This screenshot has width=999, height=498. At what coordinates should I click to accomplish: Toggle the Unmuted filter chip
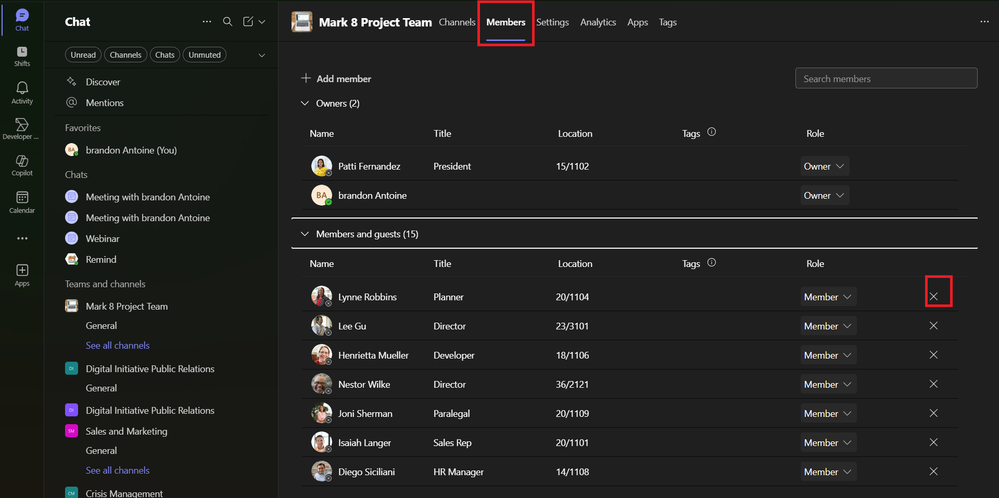pos(205,55)
